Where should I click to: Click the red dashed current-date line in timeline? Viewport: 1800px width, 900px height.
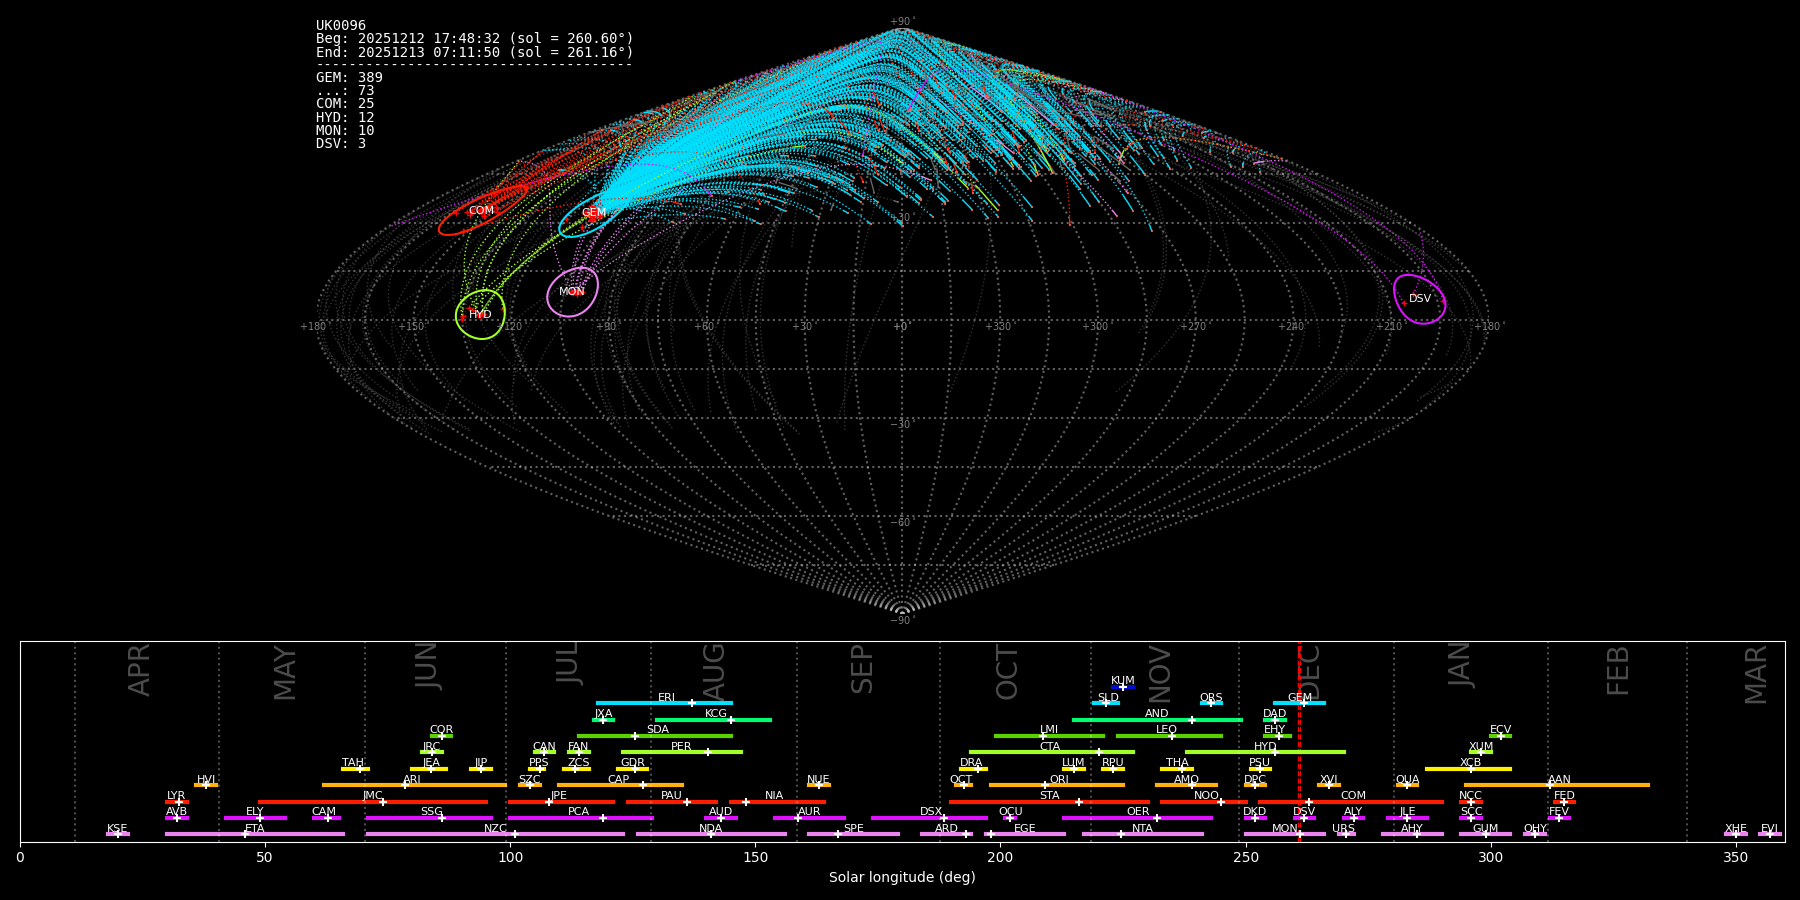(1299, 741)
